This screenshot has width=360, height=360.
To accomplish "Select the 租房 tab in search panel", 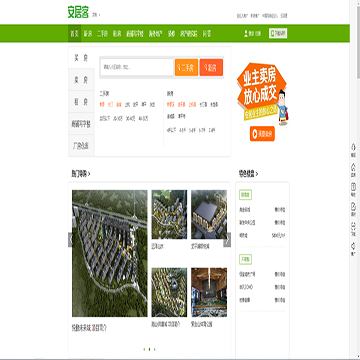I will [x=81, y=102].
